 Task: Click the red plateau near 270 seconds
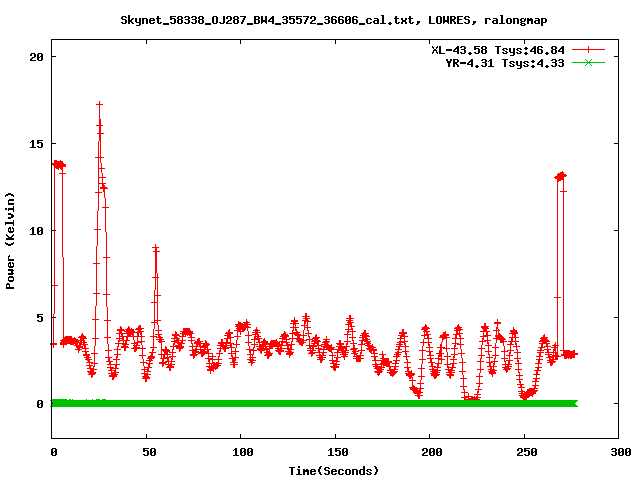(561, 176)
